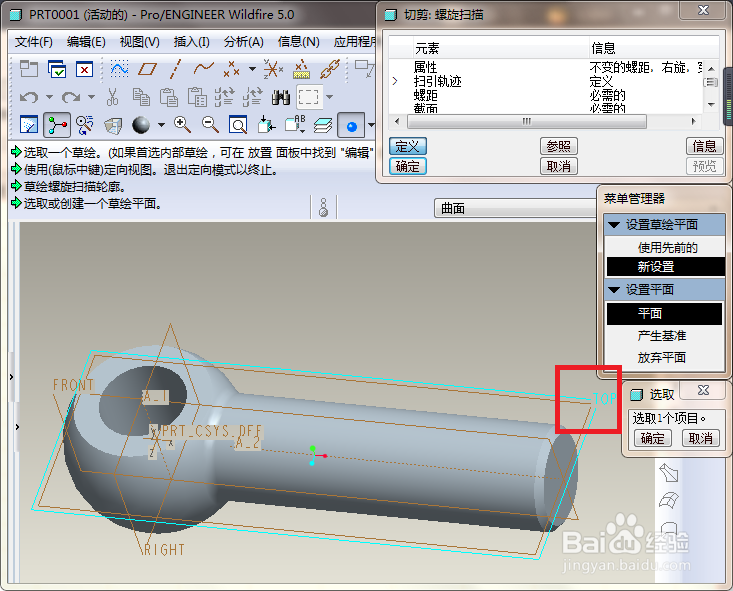
Task: Click the wireframe cube view icon
Action: pos(113,125)
